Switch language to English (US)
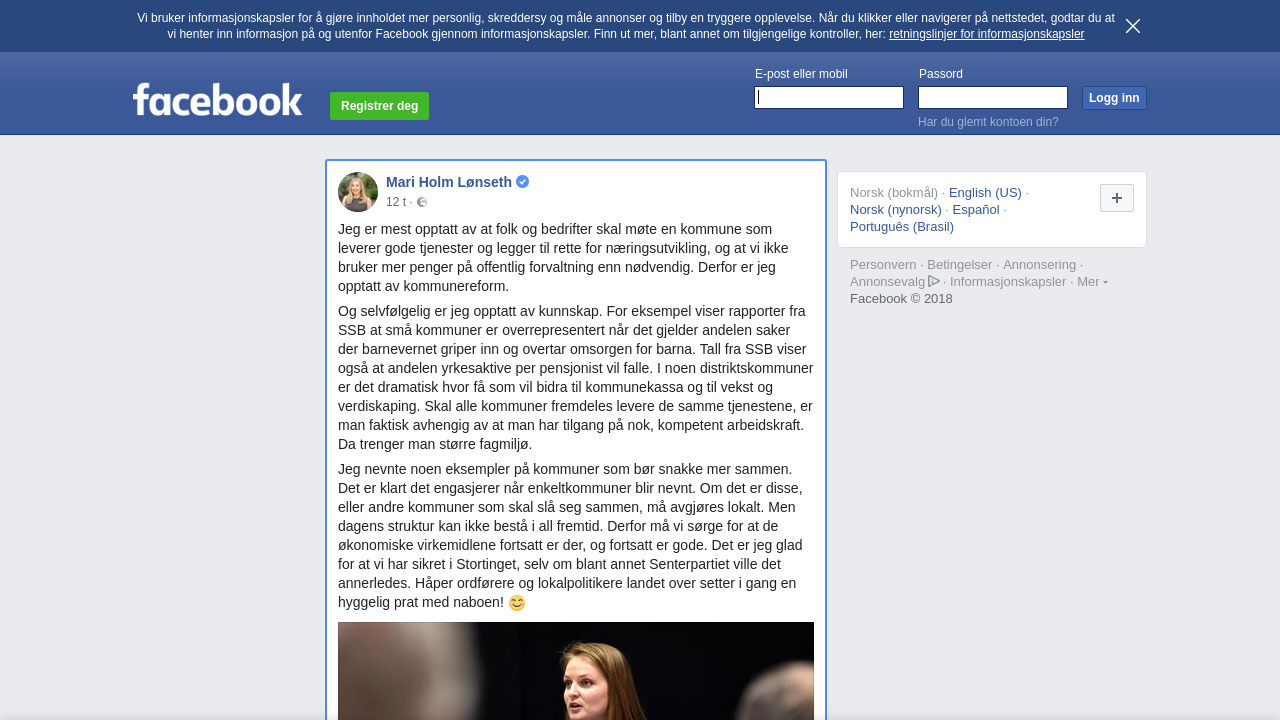Viewport: 1280px width, 720px height. point(985,193)
